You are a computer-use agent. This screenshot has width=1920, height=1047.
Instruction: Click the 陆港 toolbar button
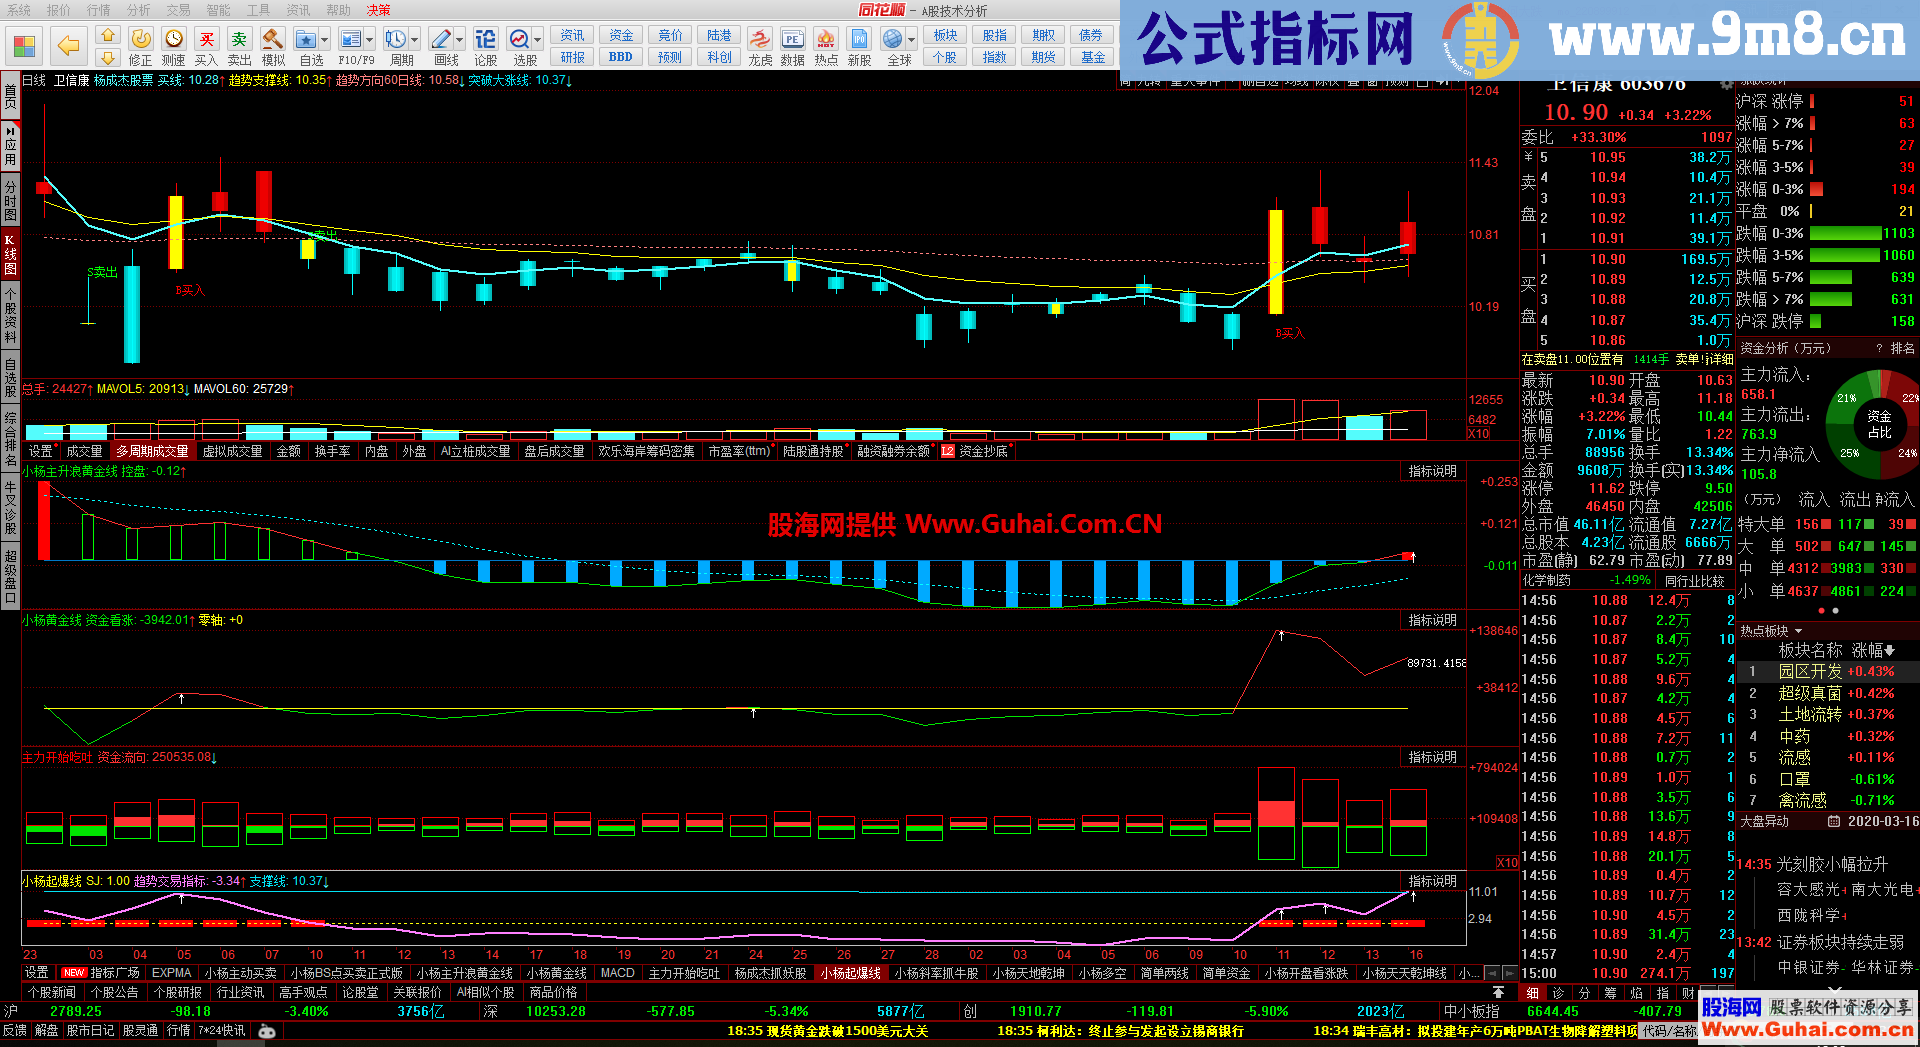pos(720,36)
